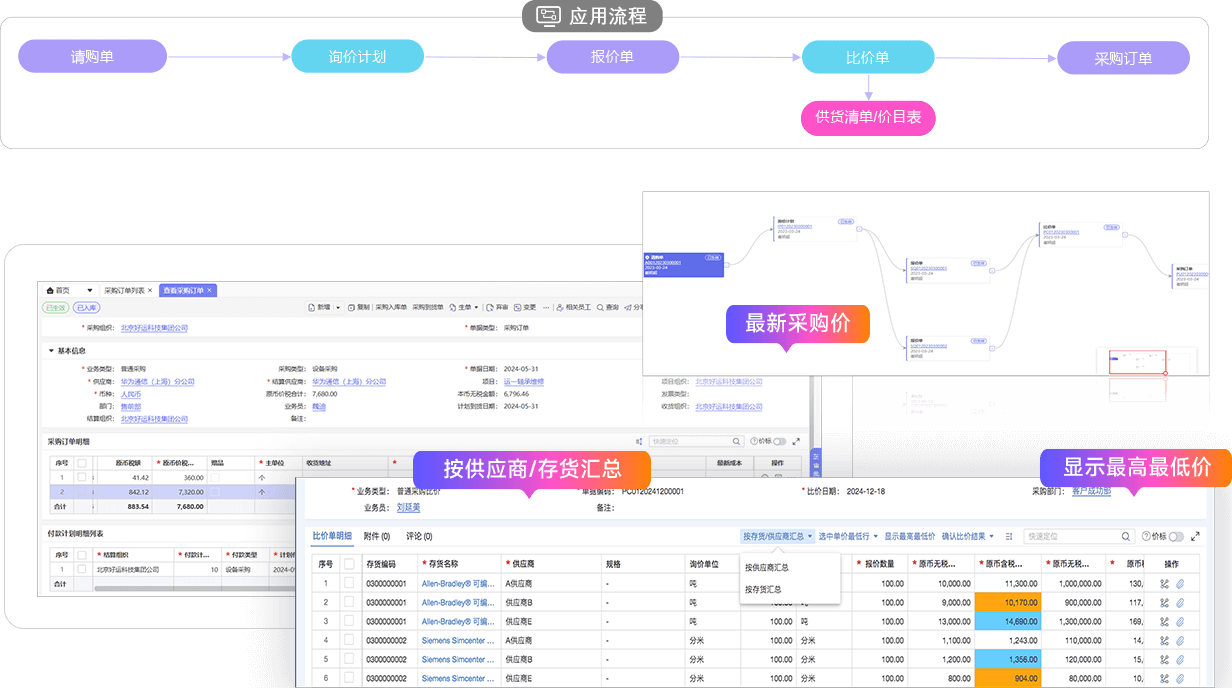Click the orange highlighted 10,170.00 price cell

click(x=1009, y=602)
